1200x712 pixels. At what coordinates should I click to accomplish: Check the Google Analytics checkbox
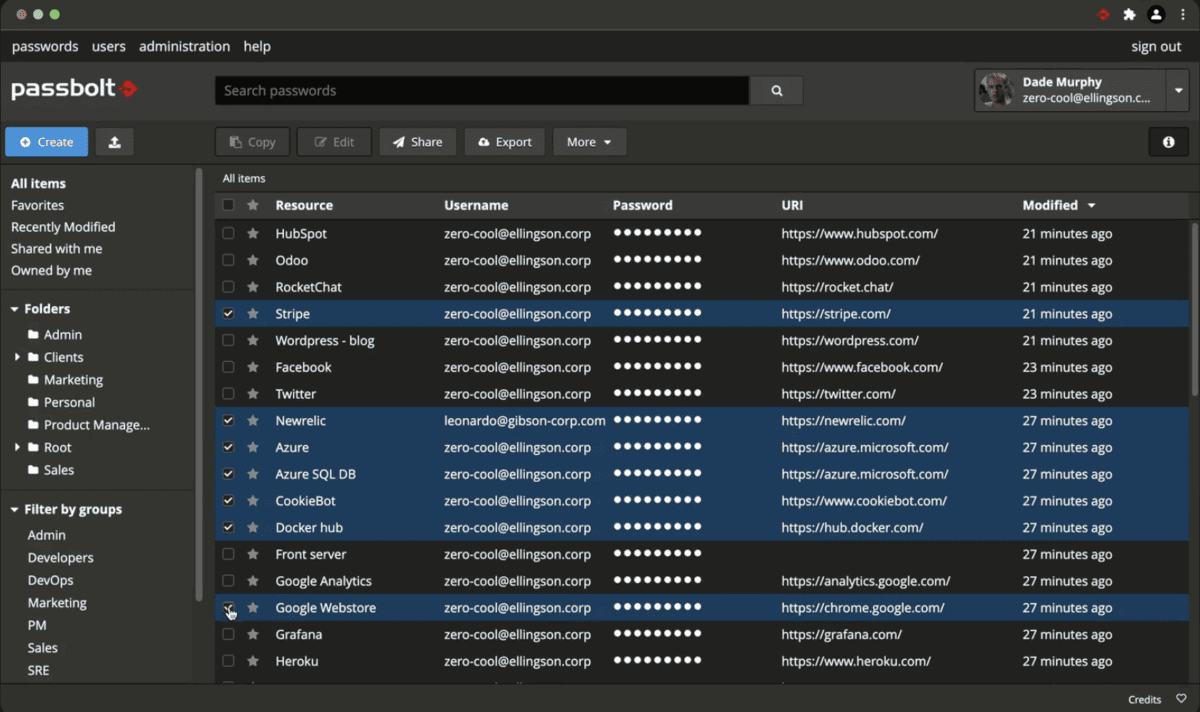coord(228,581)
